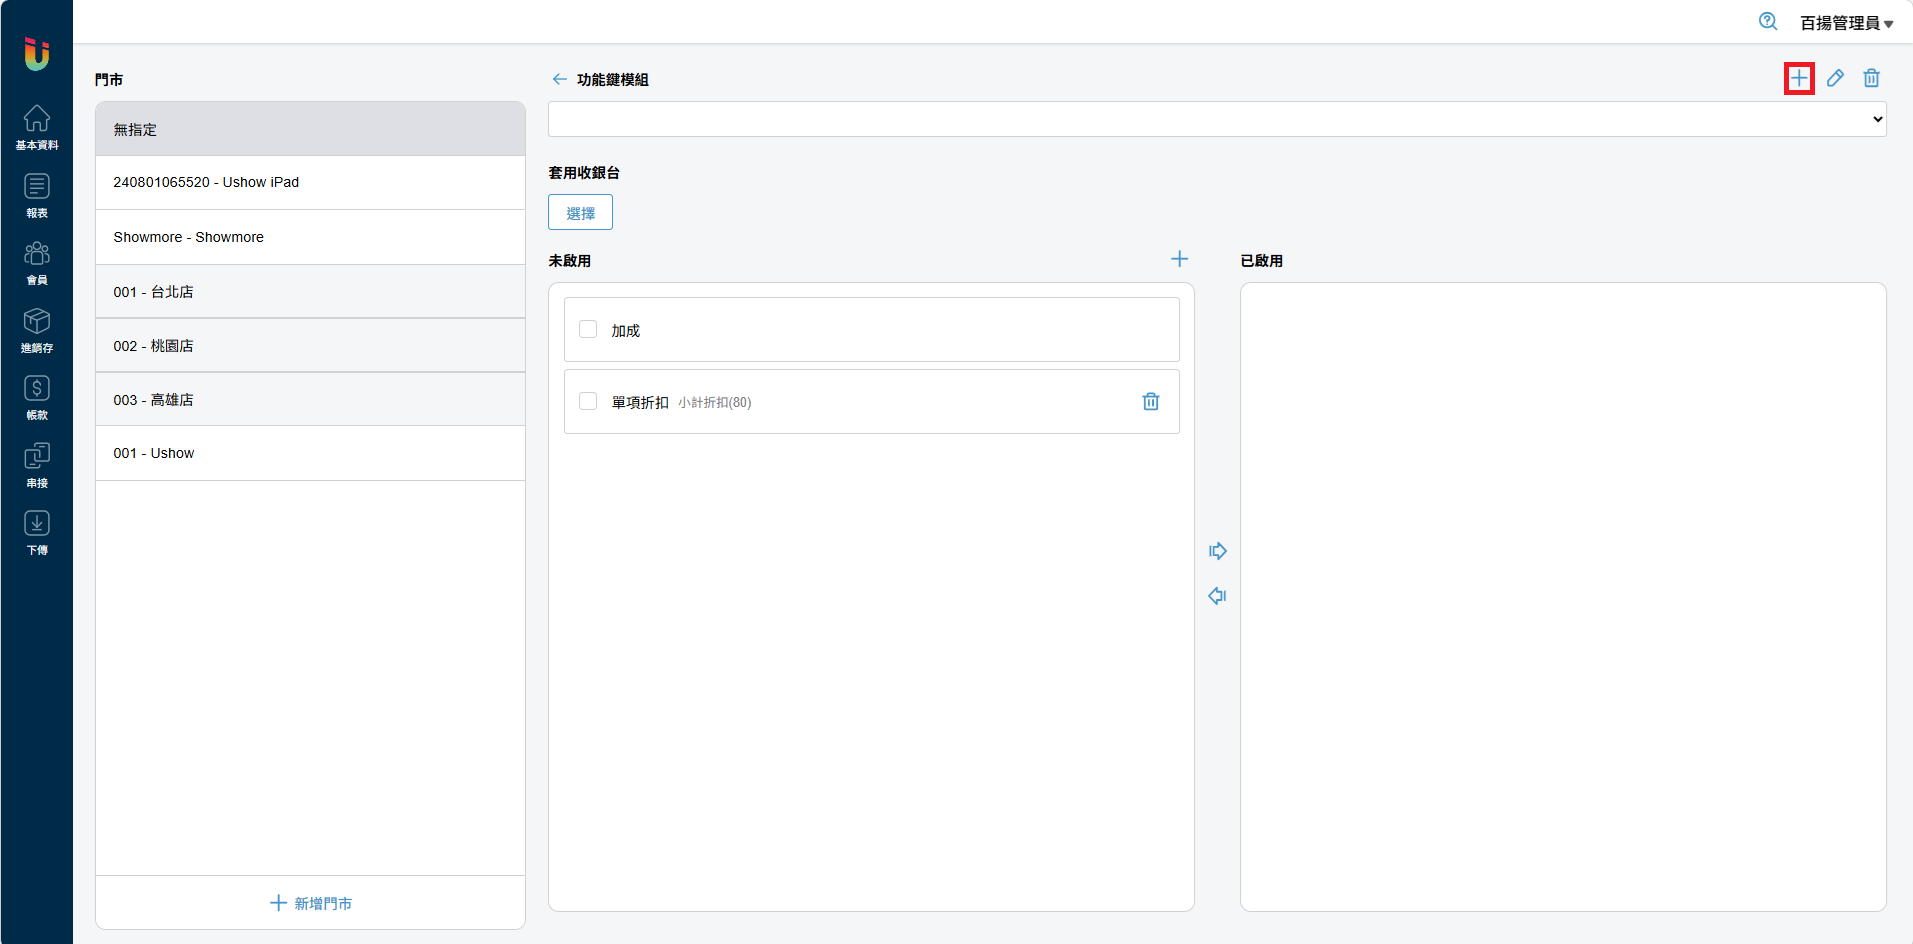The image size is (1913, 944).
Task: Click the add function key module plus icon
Action: pos(1798,78)
